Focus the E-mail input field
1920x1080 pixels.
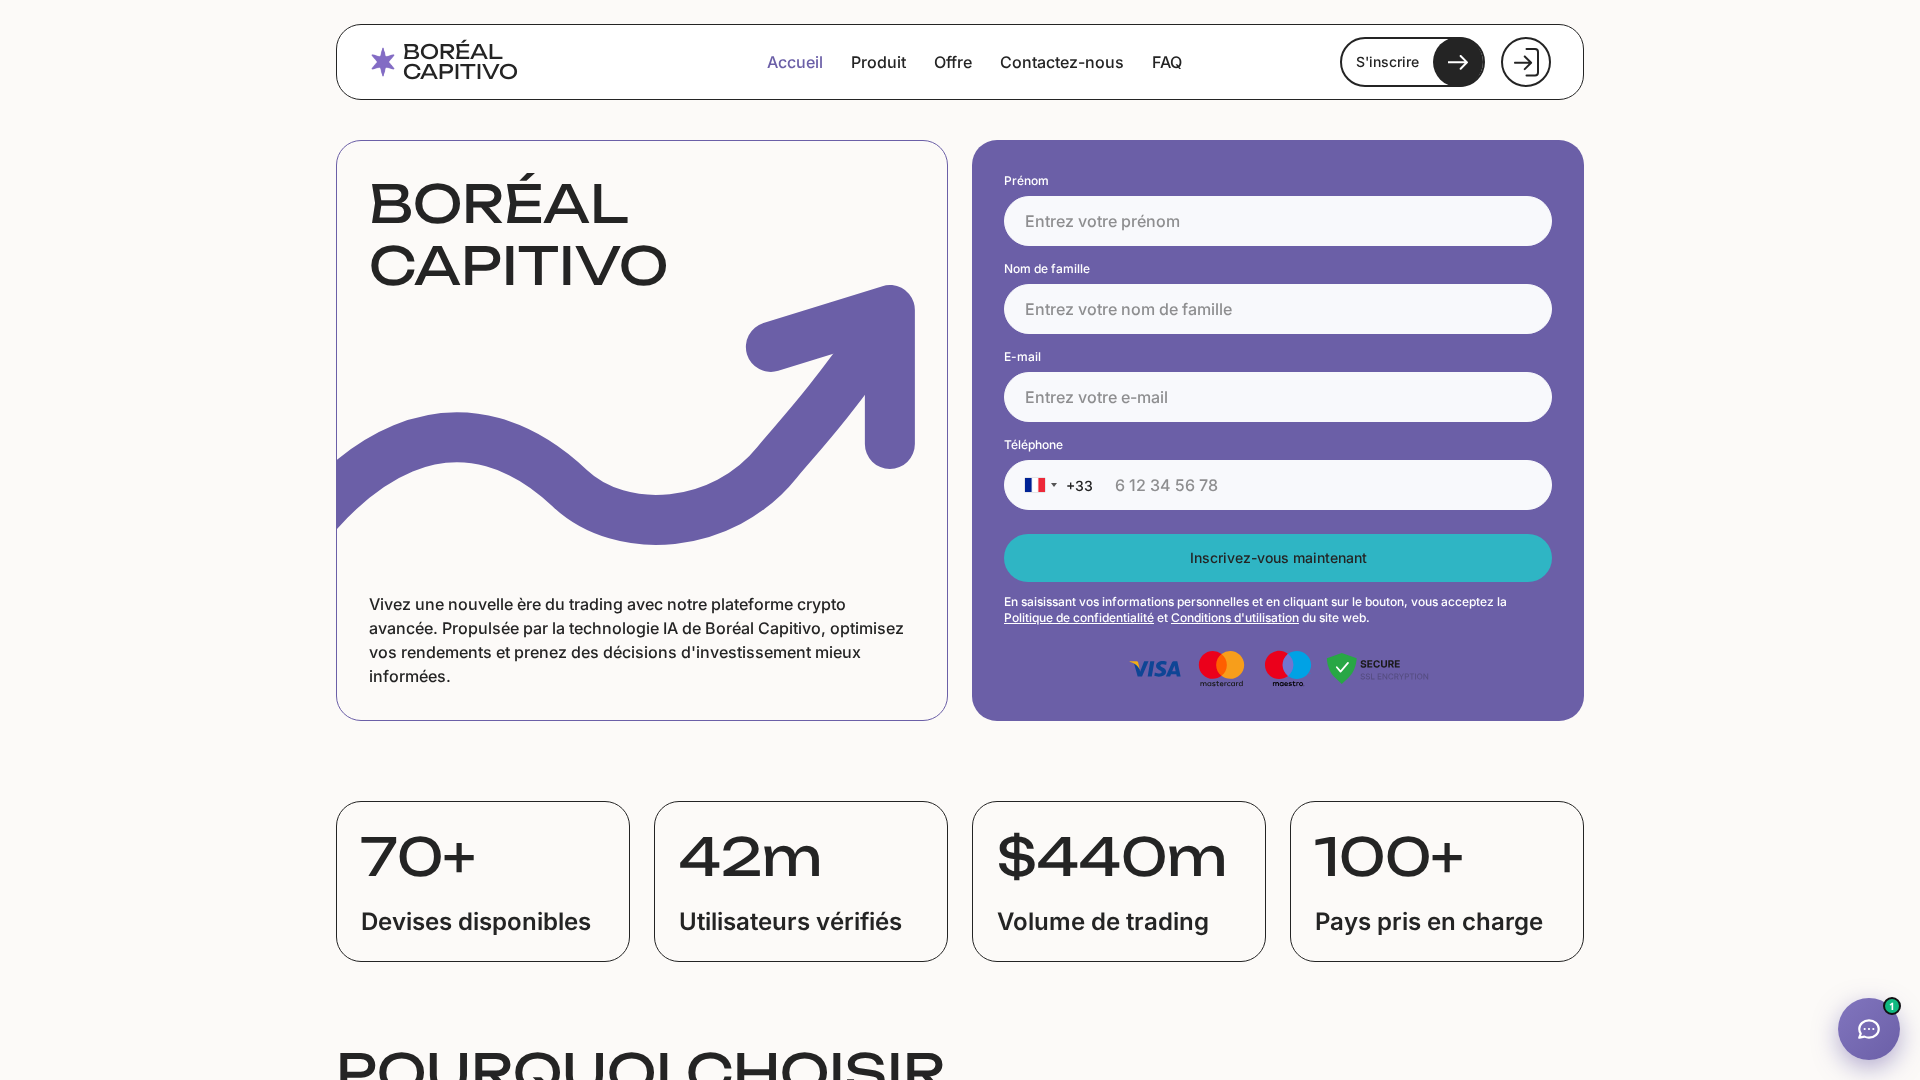pyautogui.click(x=1278, y=397)
